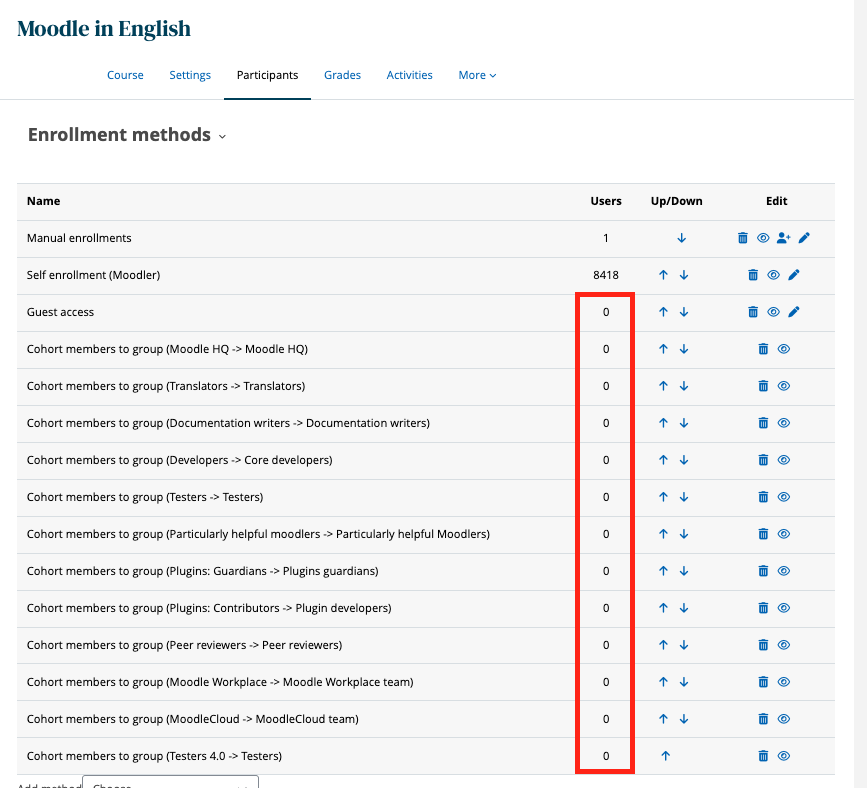Move Documentation writers row up
The image size is (867, 788).
click(x=664, y=423)
